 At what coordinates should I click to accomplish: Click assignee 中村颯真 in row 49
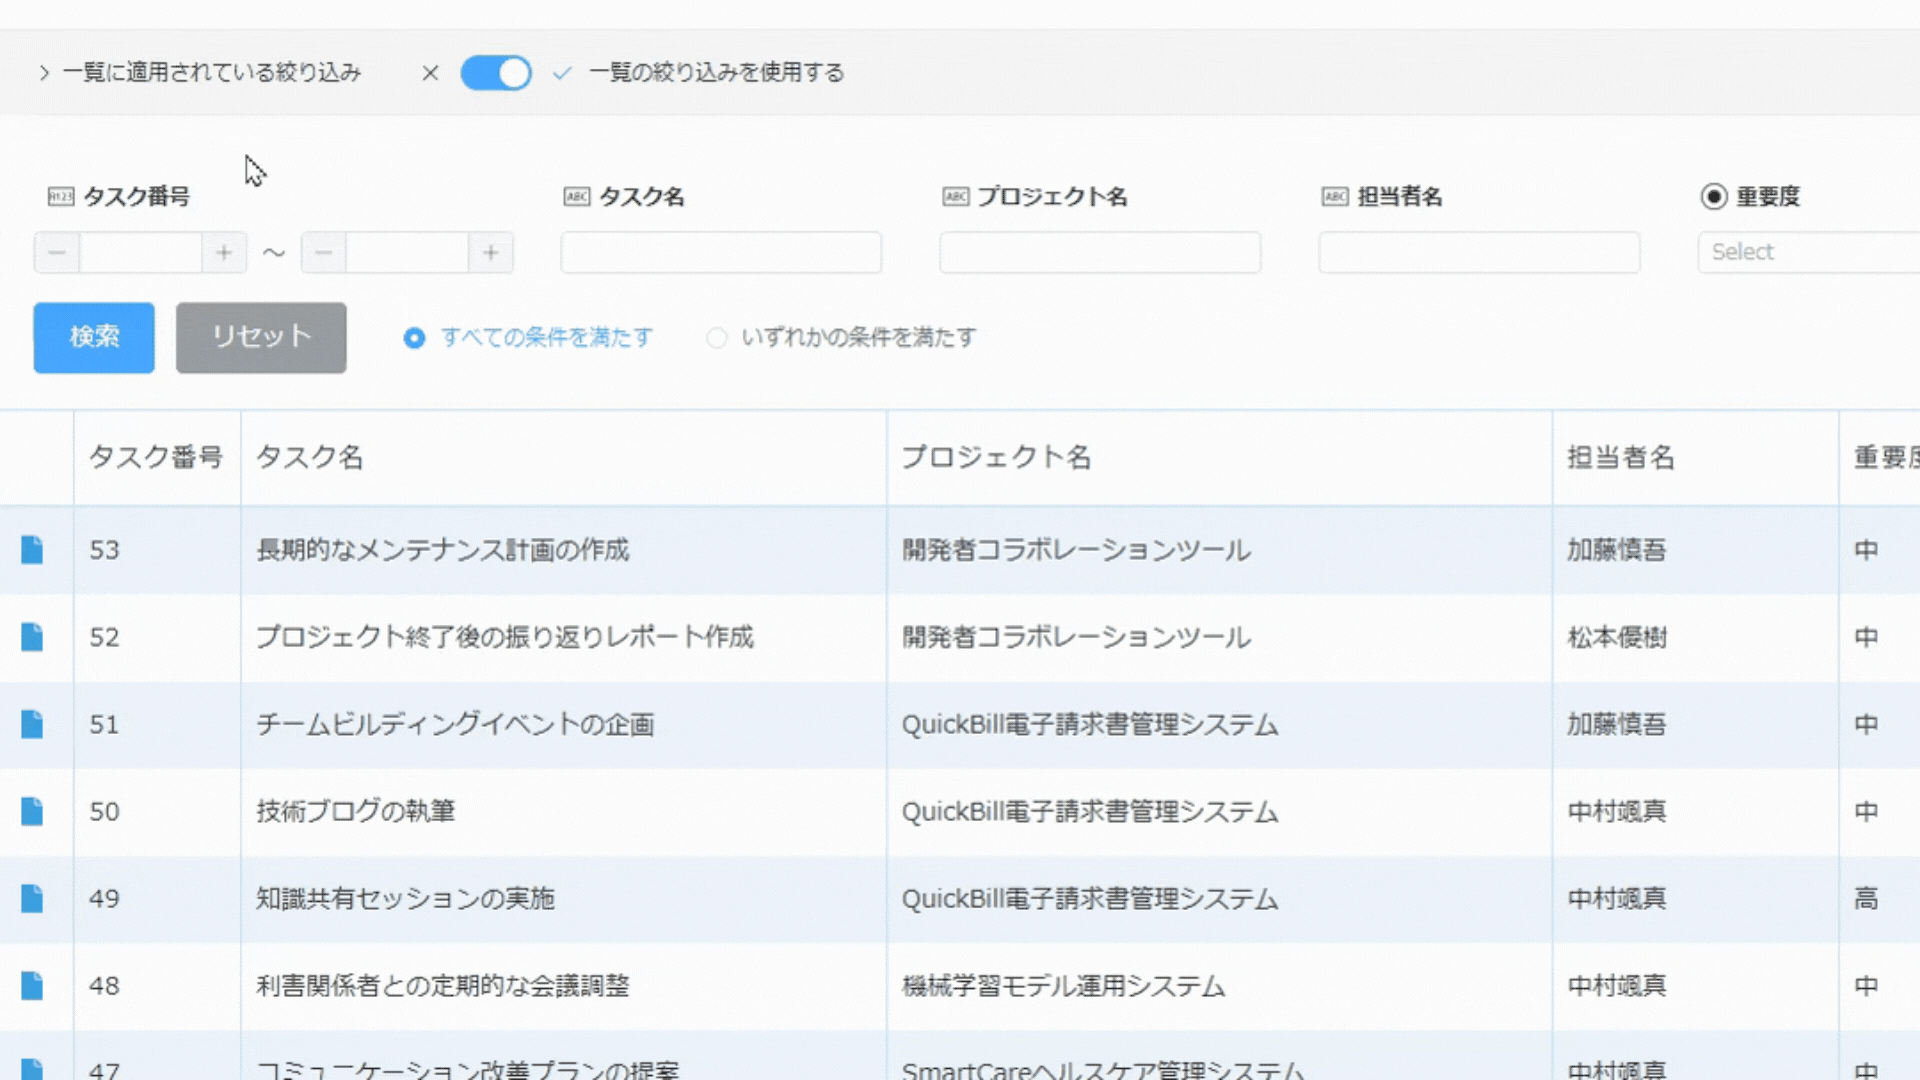[1617, 898]
